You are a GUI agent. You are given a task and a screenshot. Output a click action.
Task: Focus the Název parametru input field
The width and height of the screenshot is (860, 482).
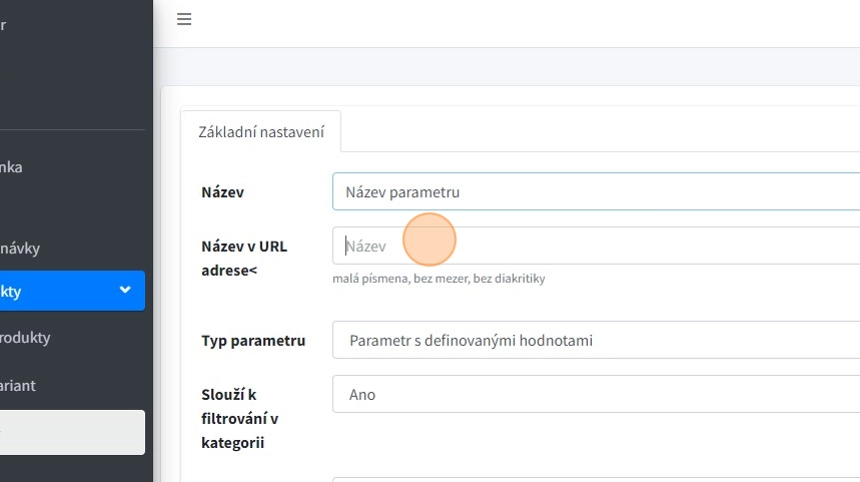[x=595, y=192]
